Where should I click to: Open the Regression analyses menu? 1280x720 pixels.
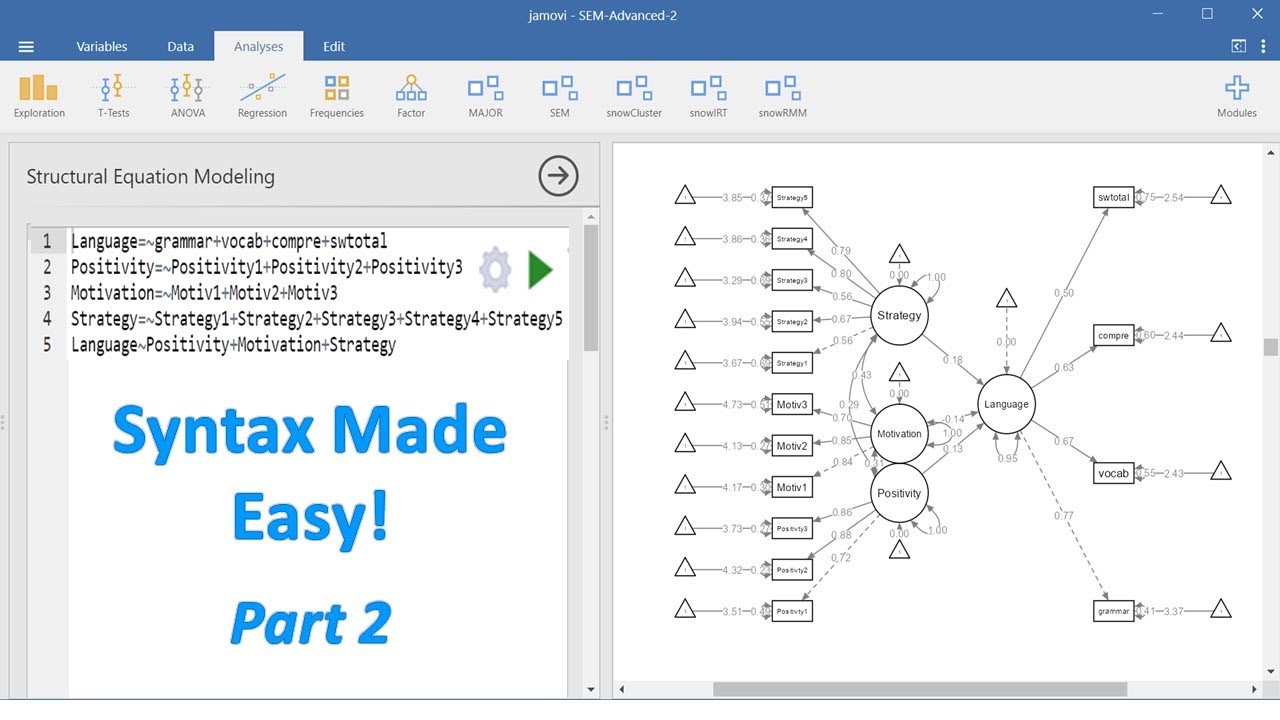(262, 96)
